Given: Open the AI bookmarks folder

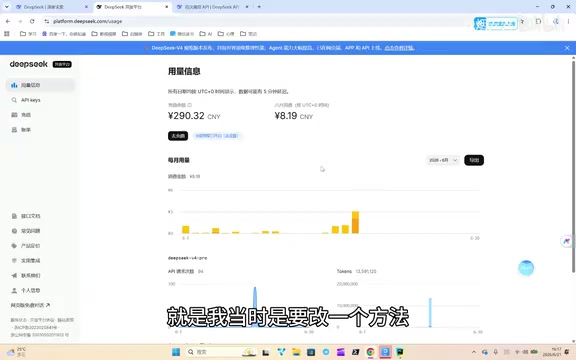Looking at the screenshot, I should click(206, 34).
